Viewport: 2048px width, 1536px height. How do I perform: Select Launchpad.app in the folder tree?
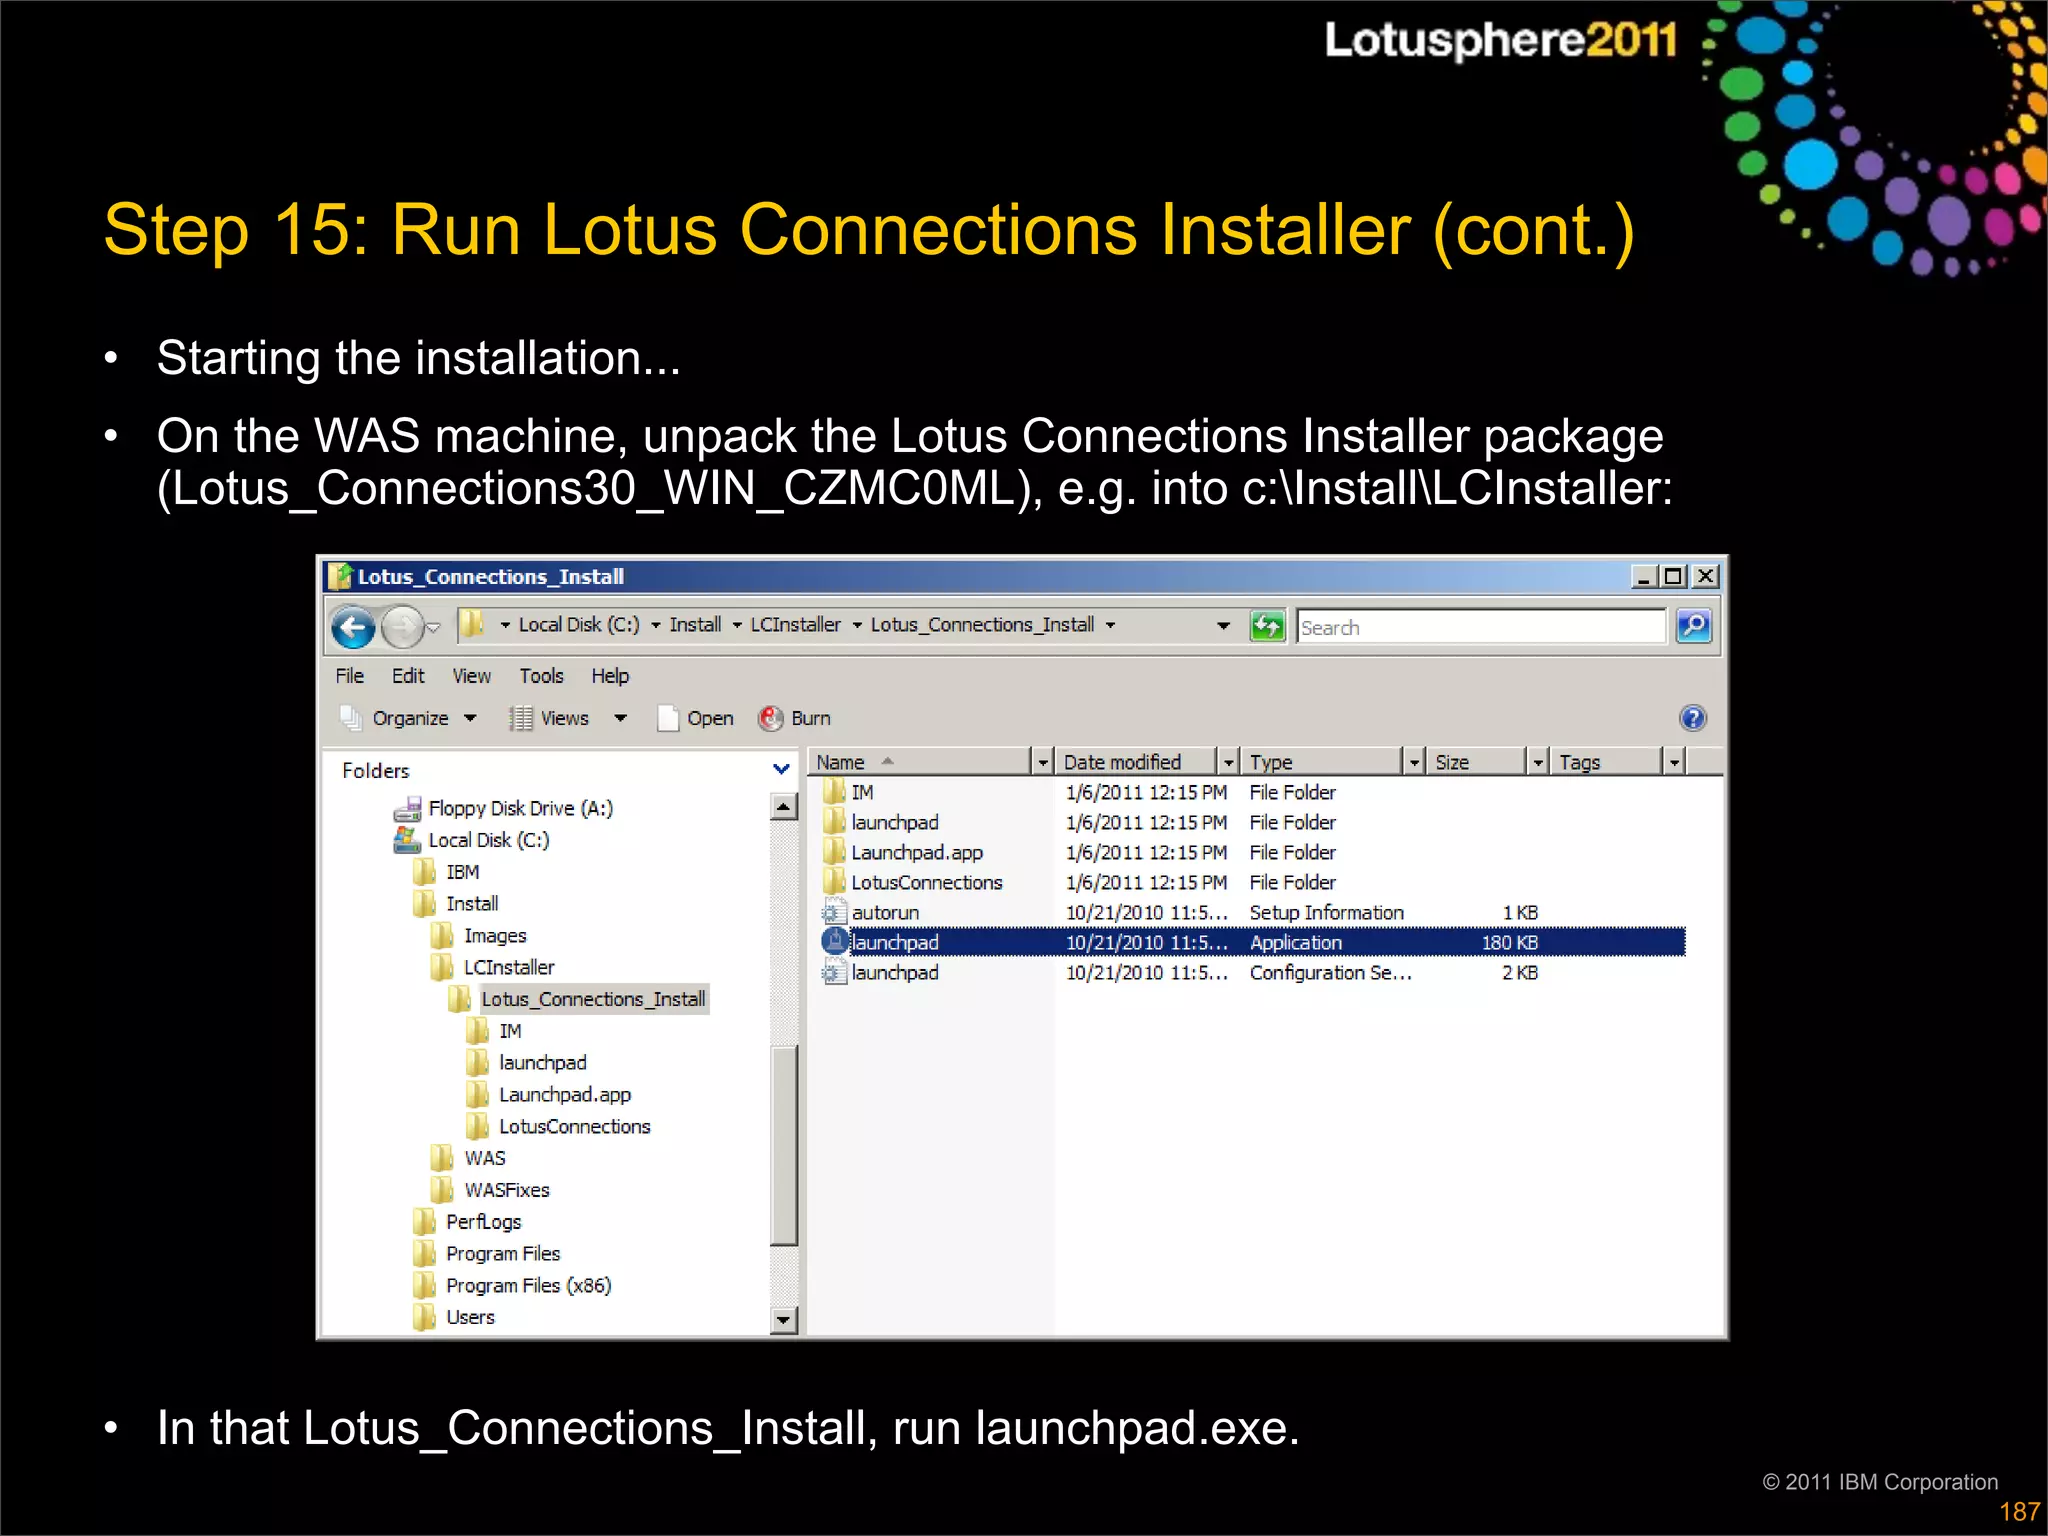tap(565, 1095)
